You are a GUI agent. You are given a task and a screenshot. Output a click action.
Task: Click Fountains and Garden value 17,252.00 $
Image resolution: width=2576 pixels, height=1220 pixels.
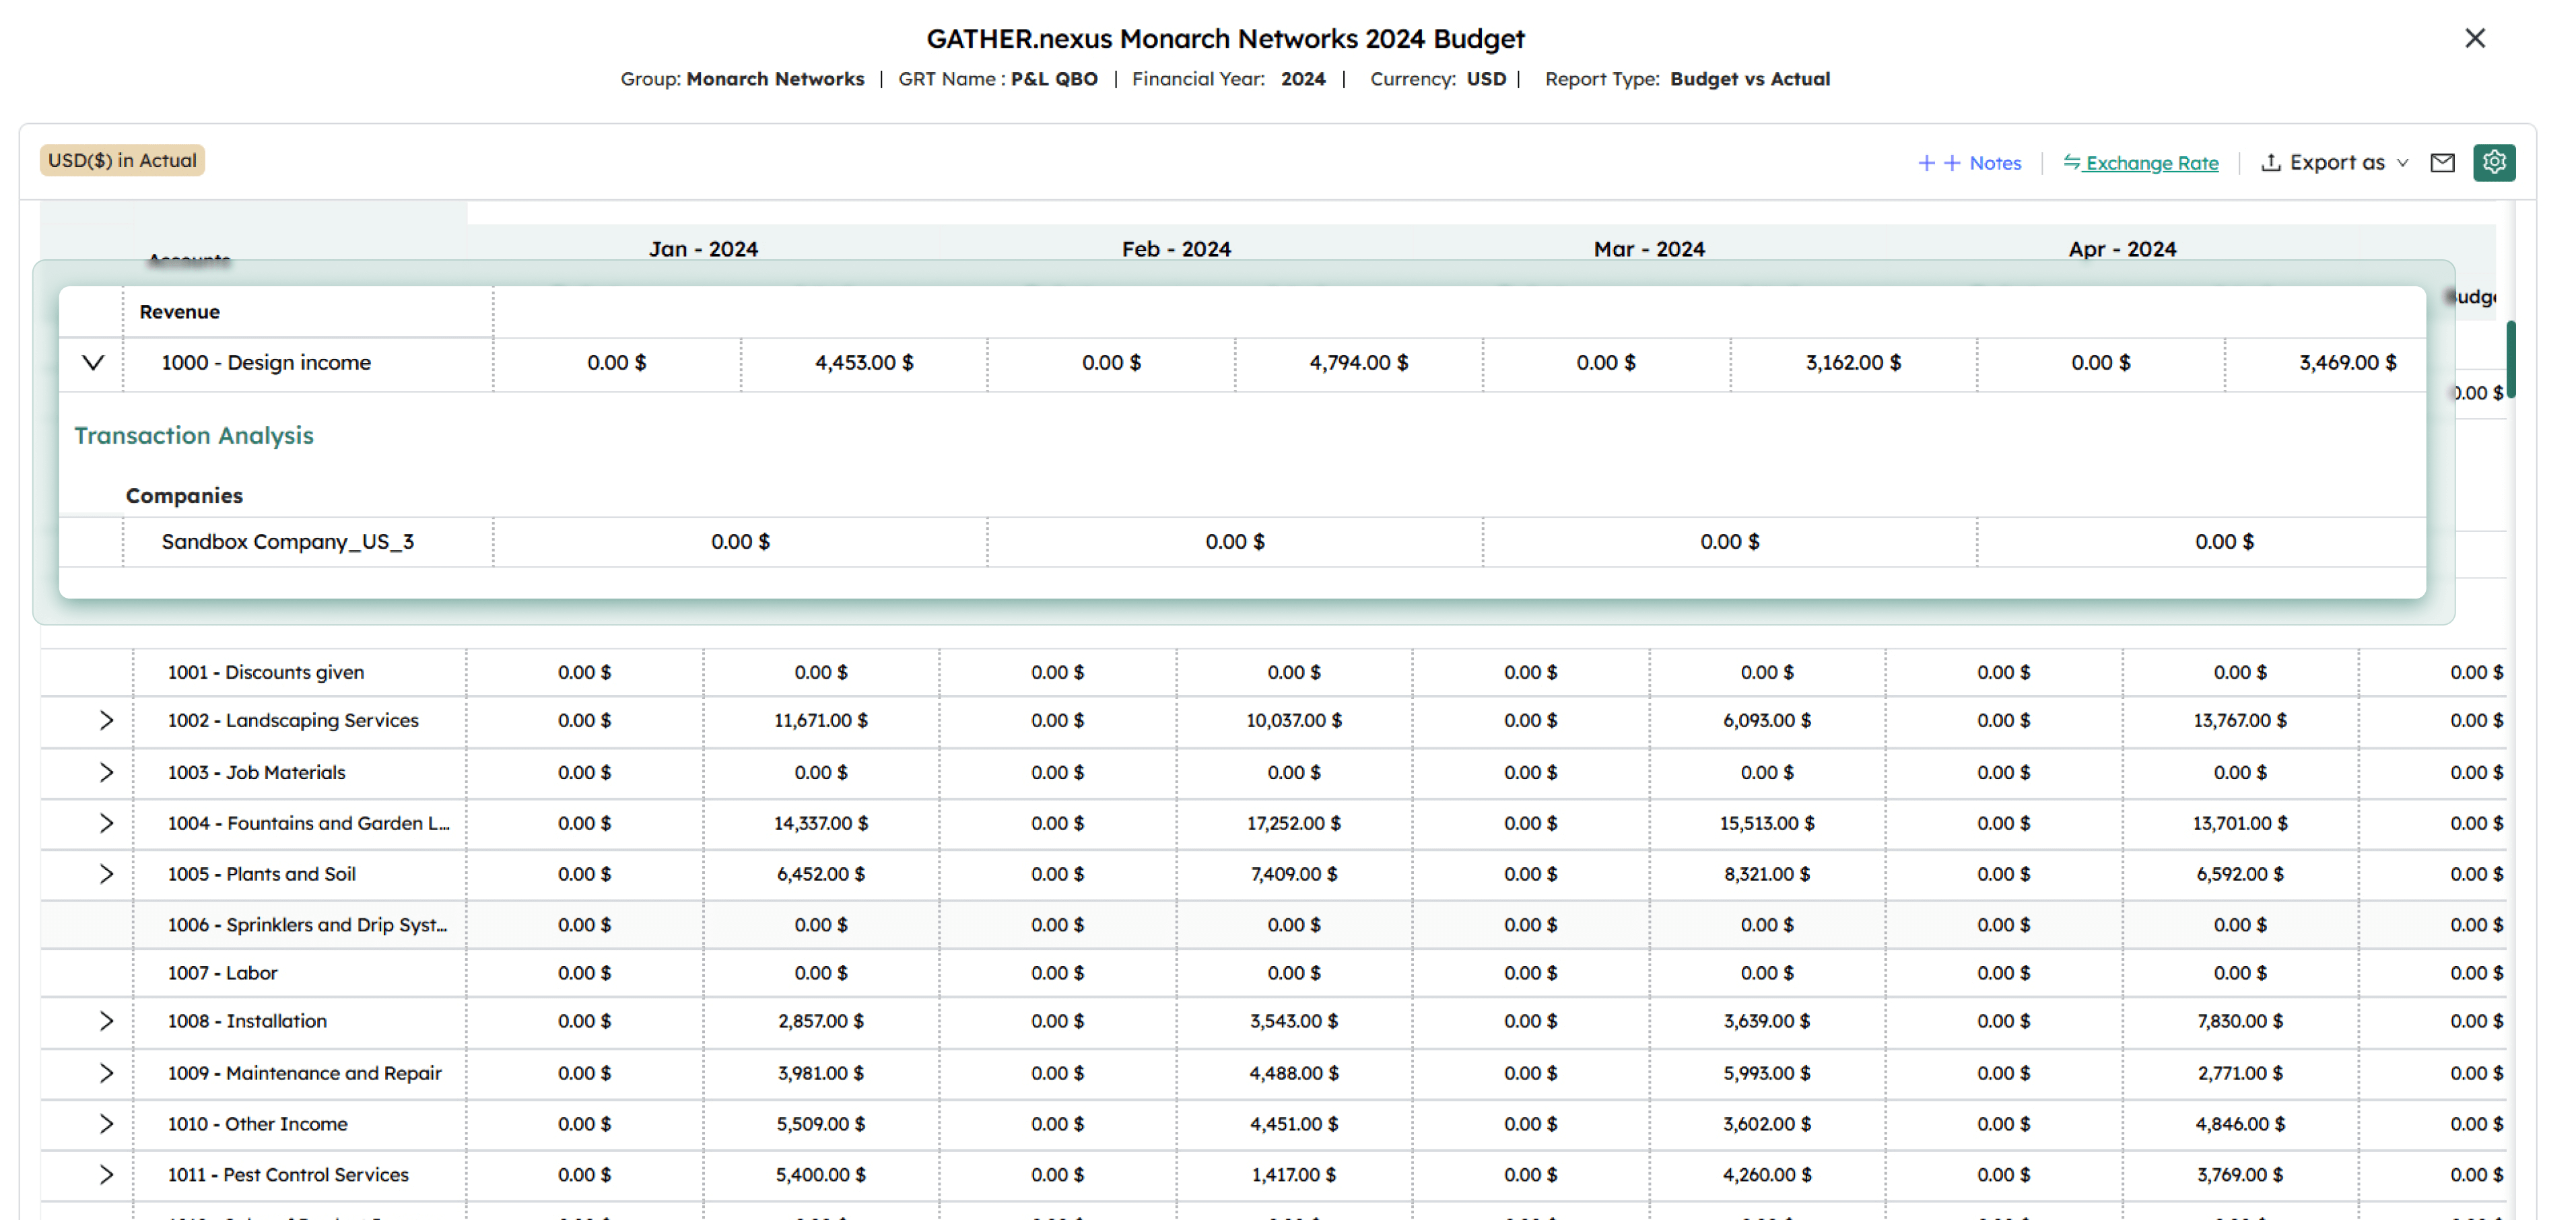tap(1294, 823)
